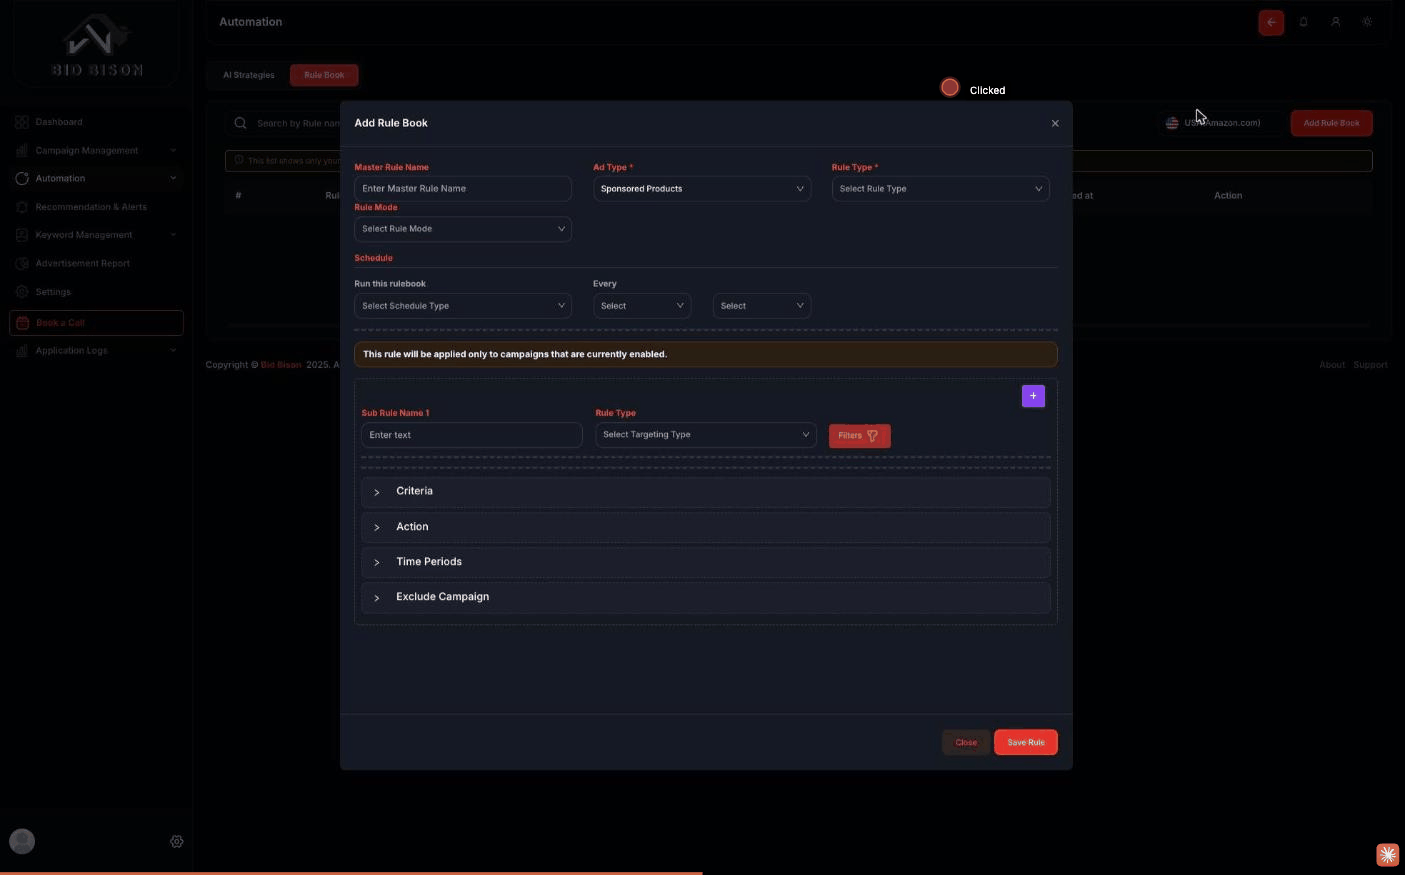1405x875 pixels.
Task: Click the Master Rule Name input field
Action: click(x=463, y=188)
